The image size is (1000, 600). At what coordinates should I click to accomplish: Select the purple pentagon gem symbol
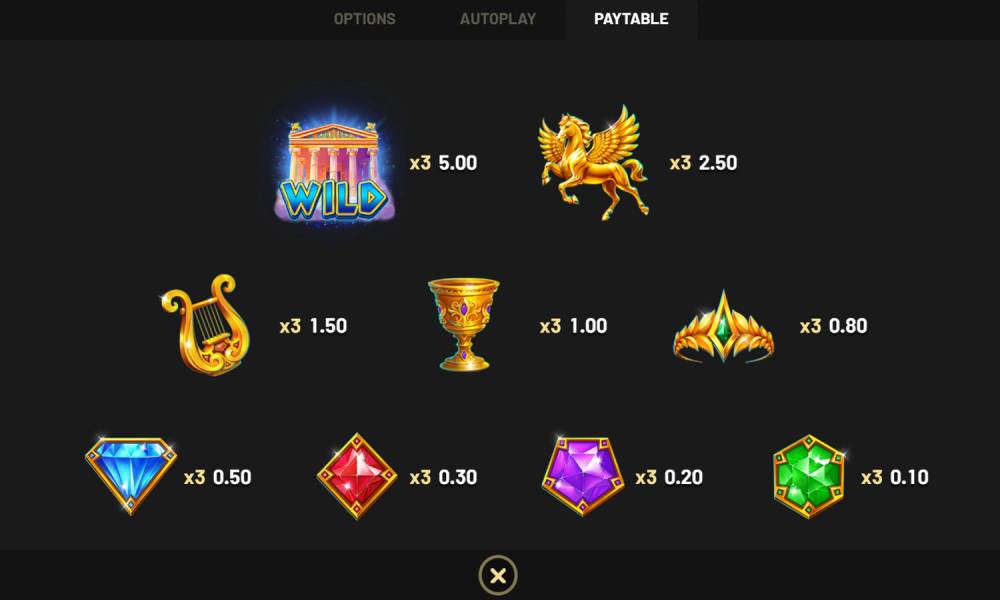click(x=582, y=476)
